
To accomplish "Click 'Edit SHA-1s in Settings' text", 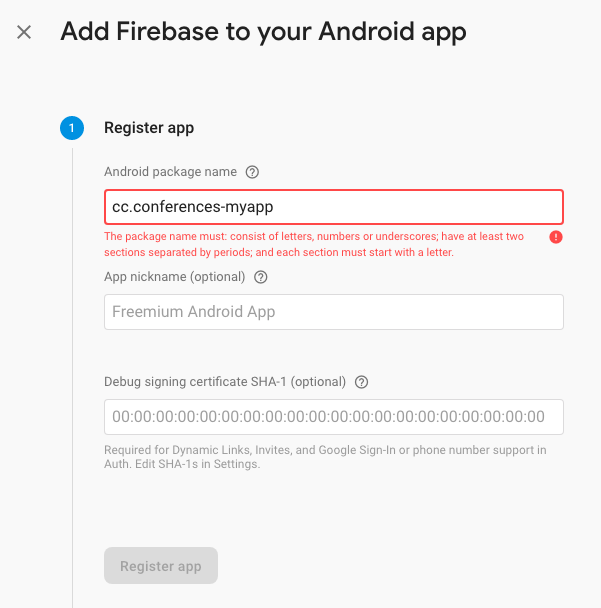I will point(197,464).
